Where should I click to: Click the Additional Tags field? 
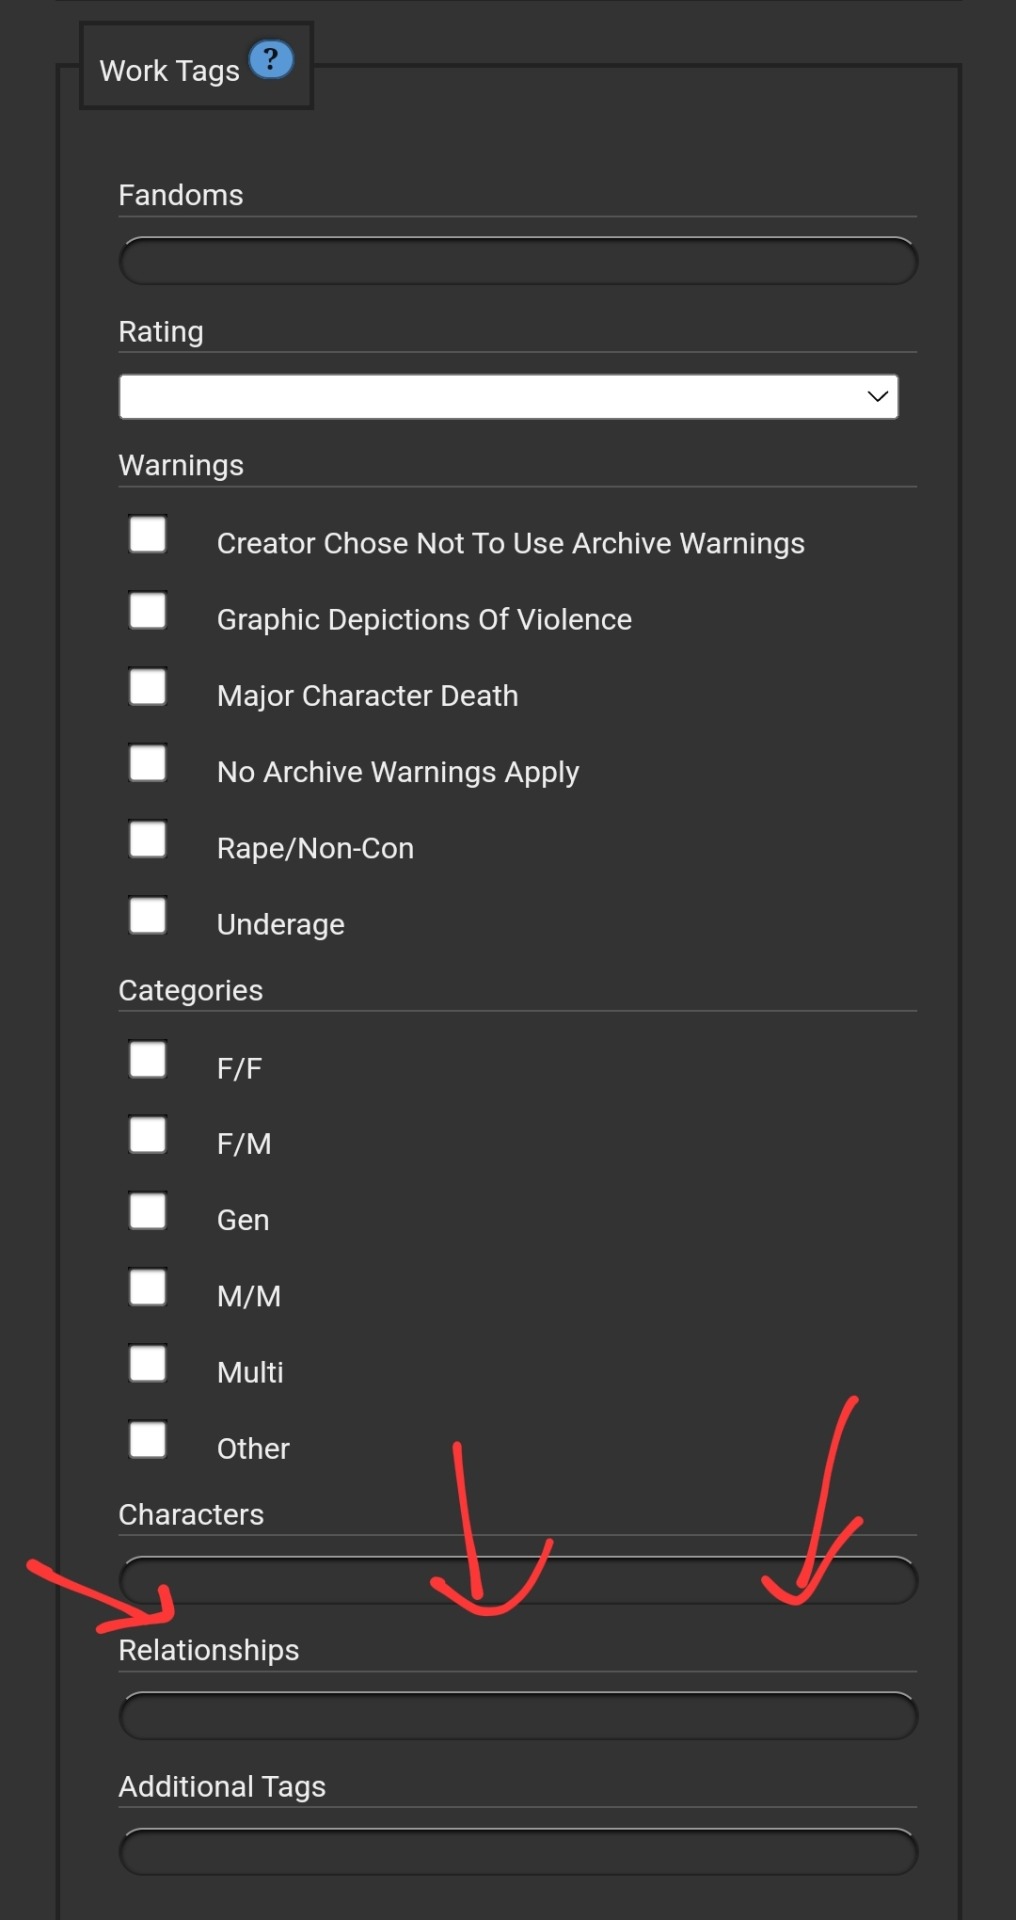[517, 1853]
